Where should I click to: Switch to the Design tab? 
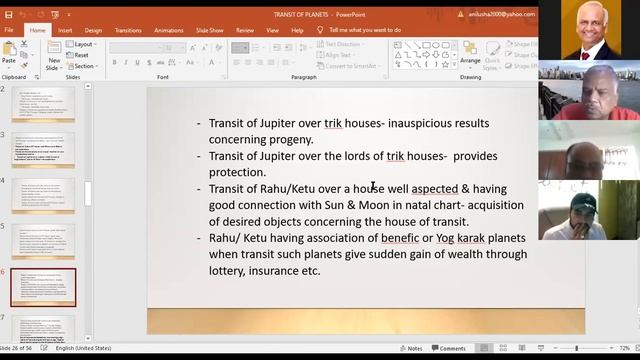click(93, 30)
